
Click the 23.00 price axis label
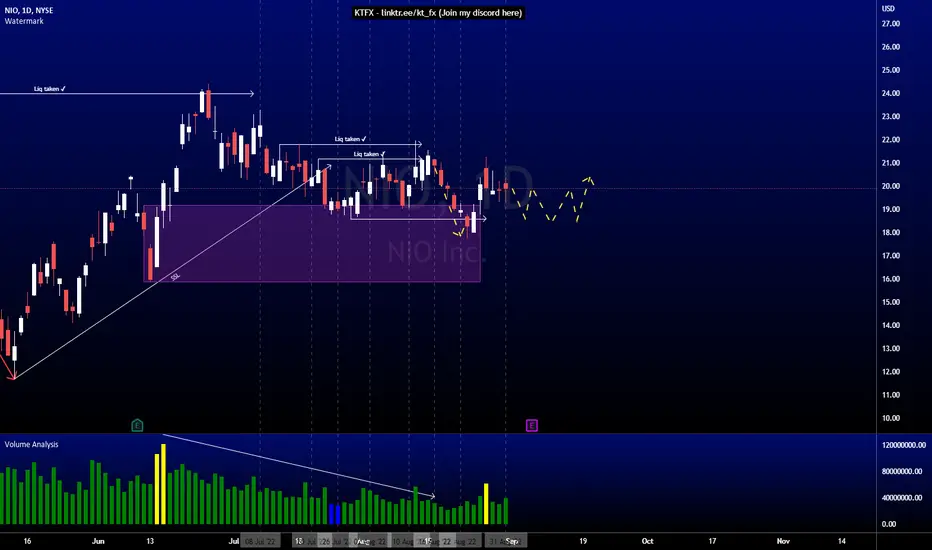[890, 117]
